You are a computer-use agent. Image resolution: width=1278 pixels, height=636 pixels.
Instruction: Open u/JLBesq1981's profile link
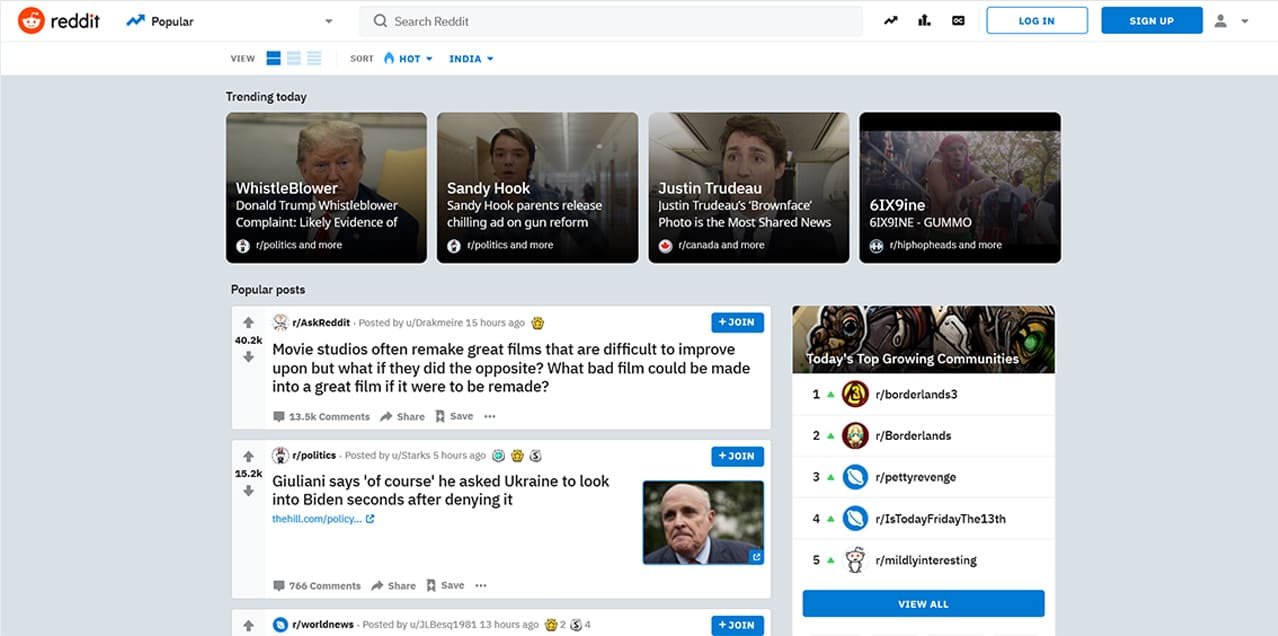click(443, 625)
